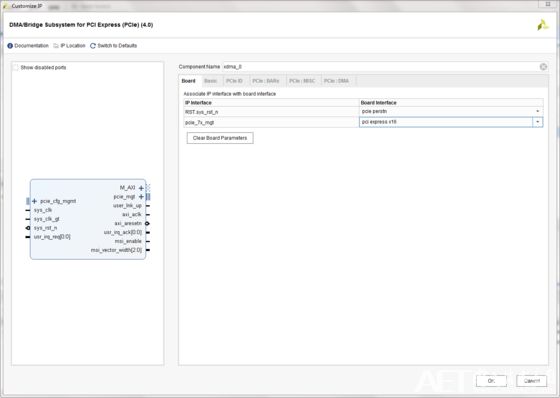Click the axi_aclk port label

pos(132,214)
